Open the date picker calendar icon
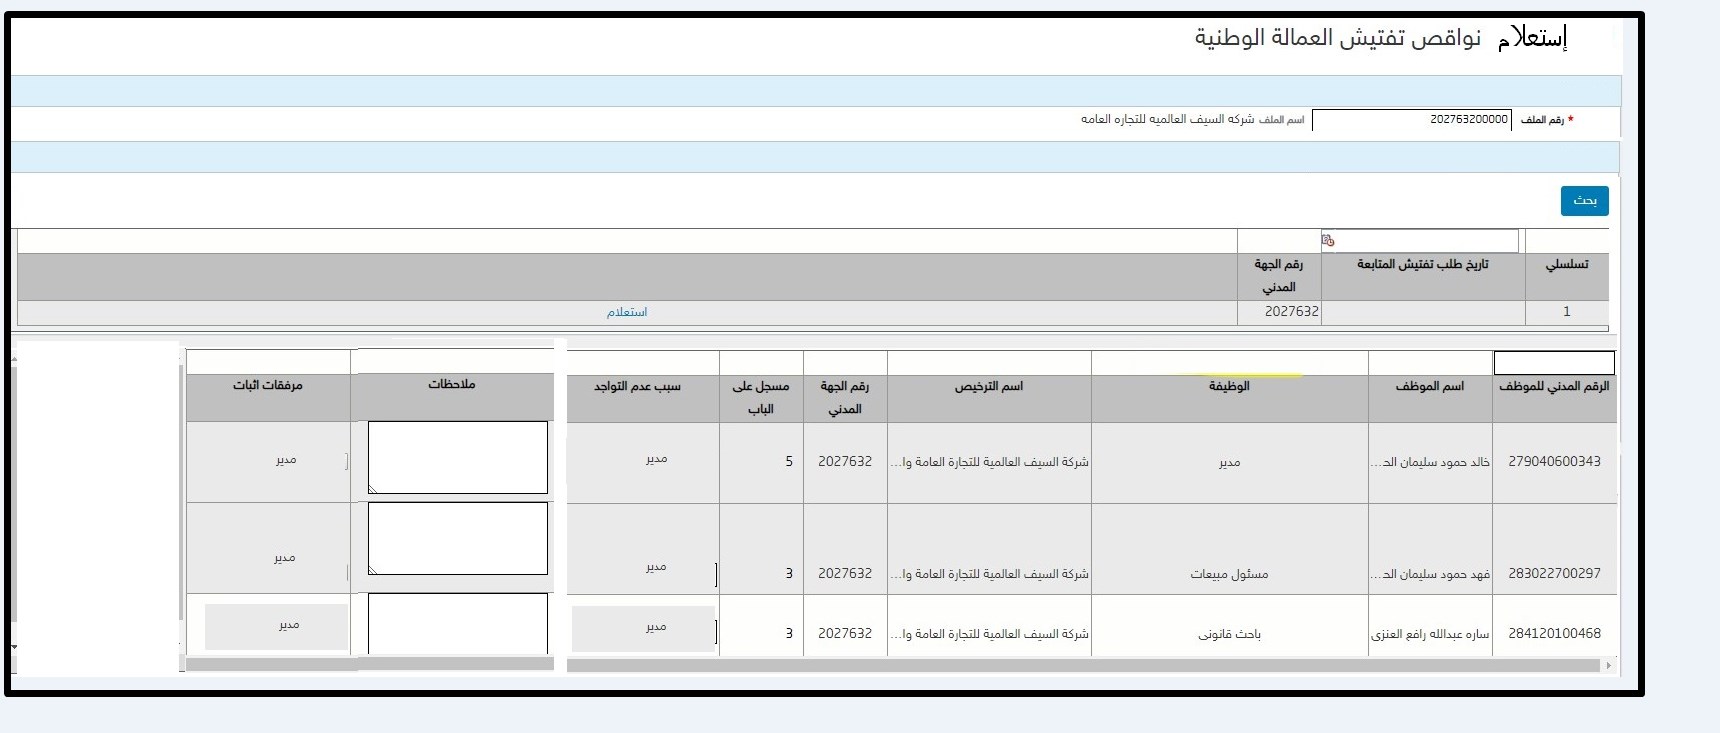This screenshot has width=1720, height=733. (x=1328, y=240)
